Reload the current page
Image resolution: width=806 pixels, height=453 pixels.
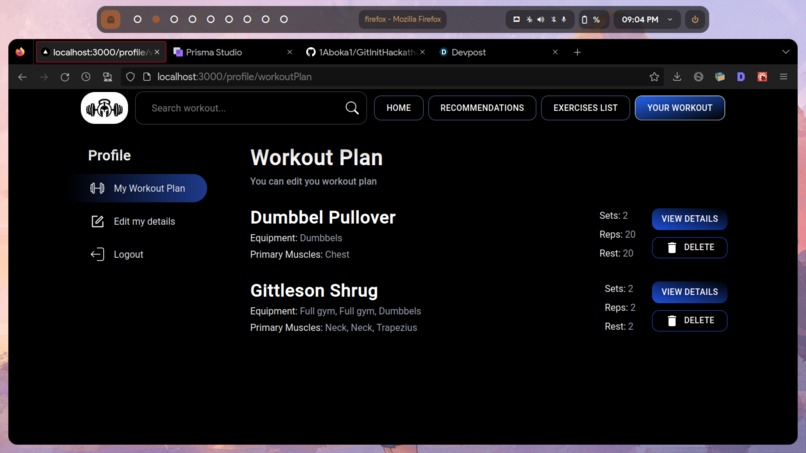click(65, 77)
